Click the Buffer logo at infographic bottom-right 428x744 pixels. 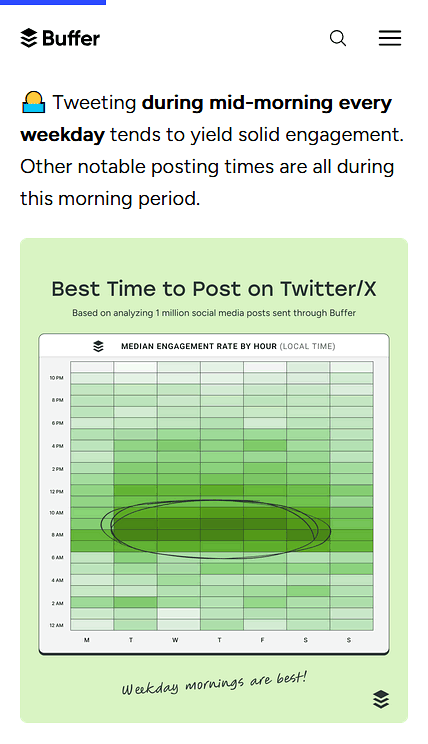[x=381, y=699]
